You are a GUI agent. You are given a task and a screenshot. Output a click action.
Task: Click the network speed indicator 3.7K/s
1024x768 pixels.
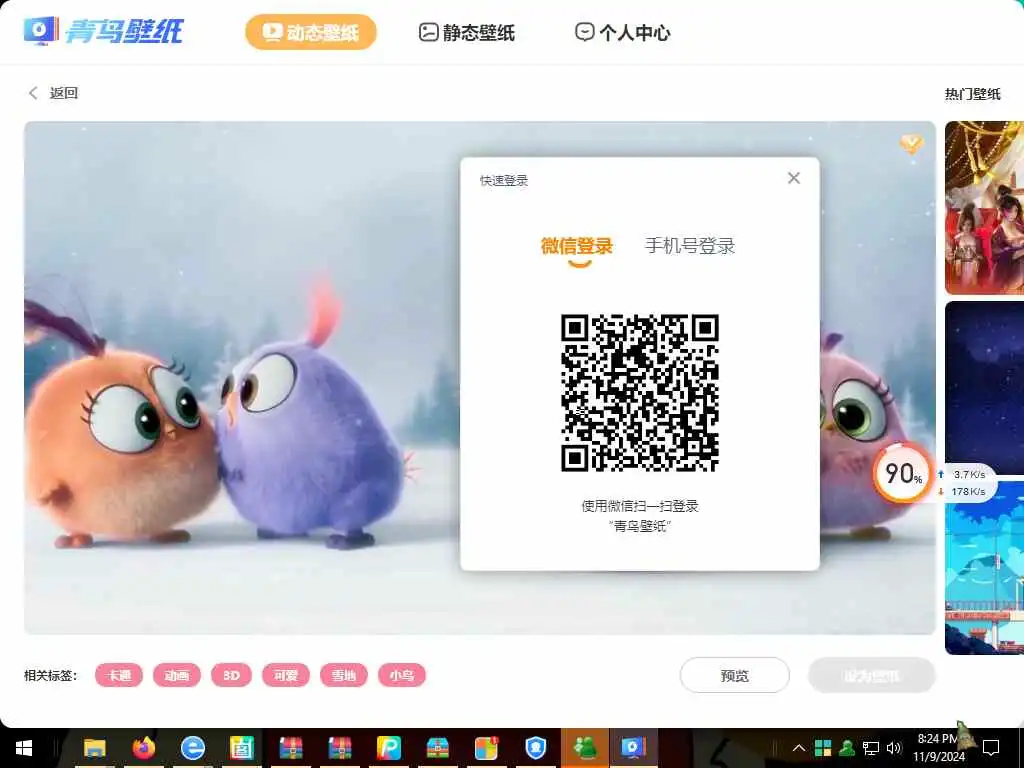coord(968,475)
